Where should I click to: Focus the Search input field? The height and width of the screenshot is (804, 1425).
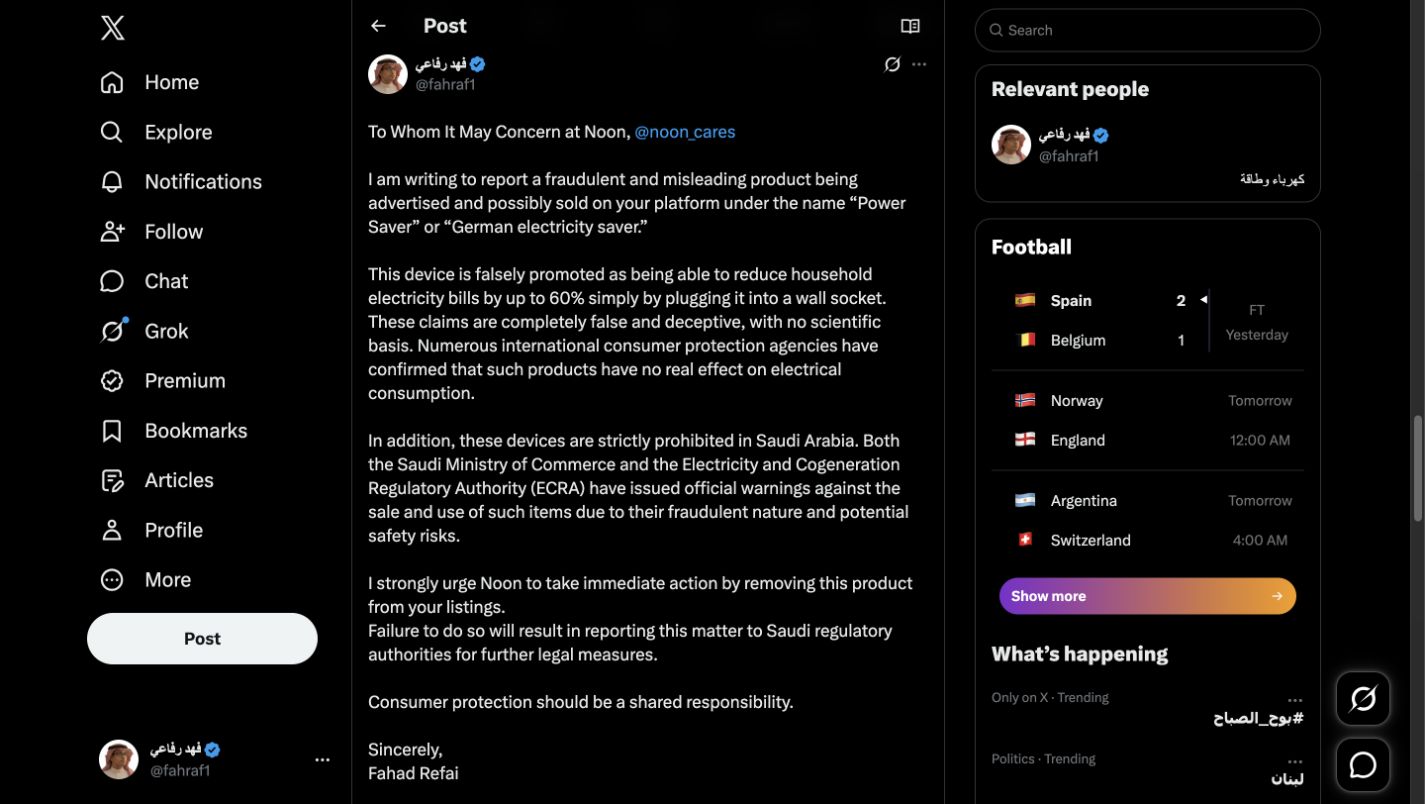click(x=1148, y=30)
